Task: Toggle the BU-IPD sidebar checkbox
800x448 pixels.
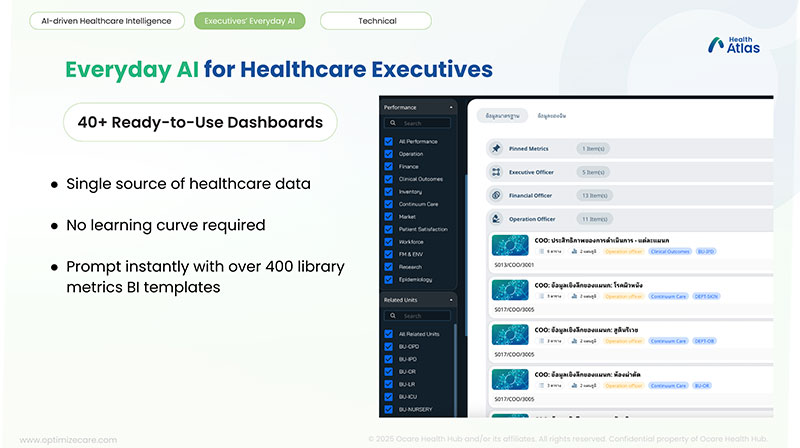Action: pyautogui.click(x=389, y=359)
